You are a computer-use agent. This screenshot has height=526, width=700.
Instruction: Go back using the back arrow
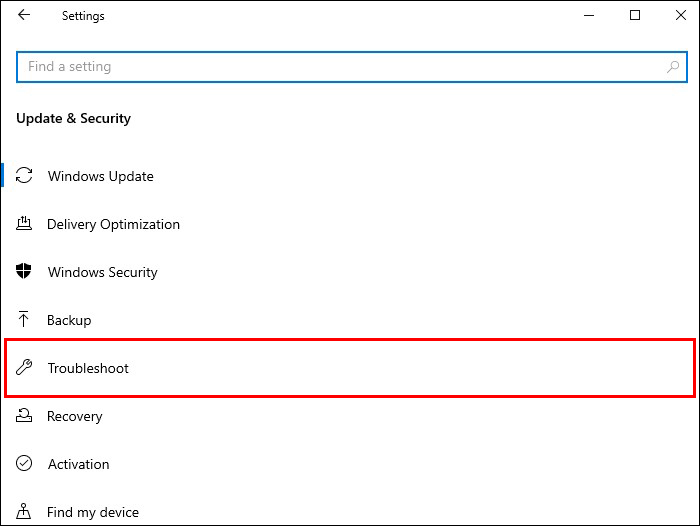tap(24, 16)
